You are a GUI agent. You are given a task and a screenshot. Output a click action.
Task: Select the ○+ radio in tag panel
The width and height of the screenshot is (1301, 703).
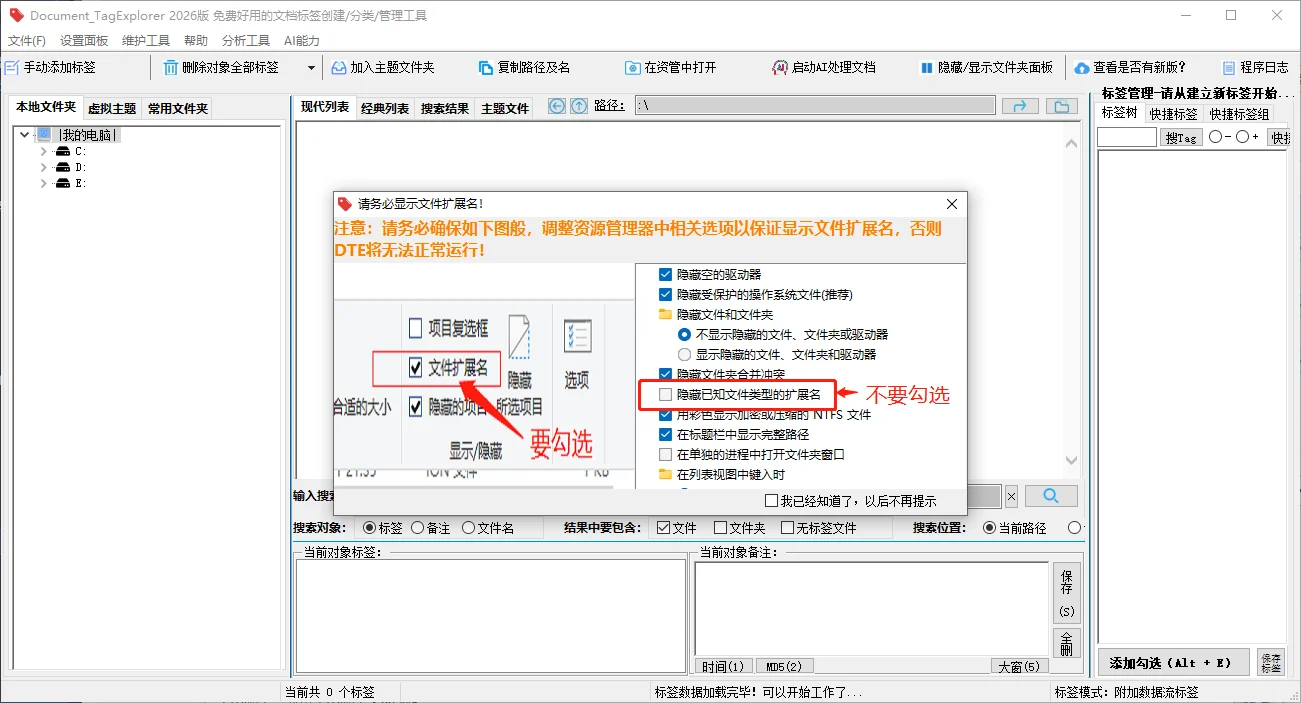pyautogui.click(x=1242, y=137)
